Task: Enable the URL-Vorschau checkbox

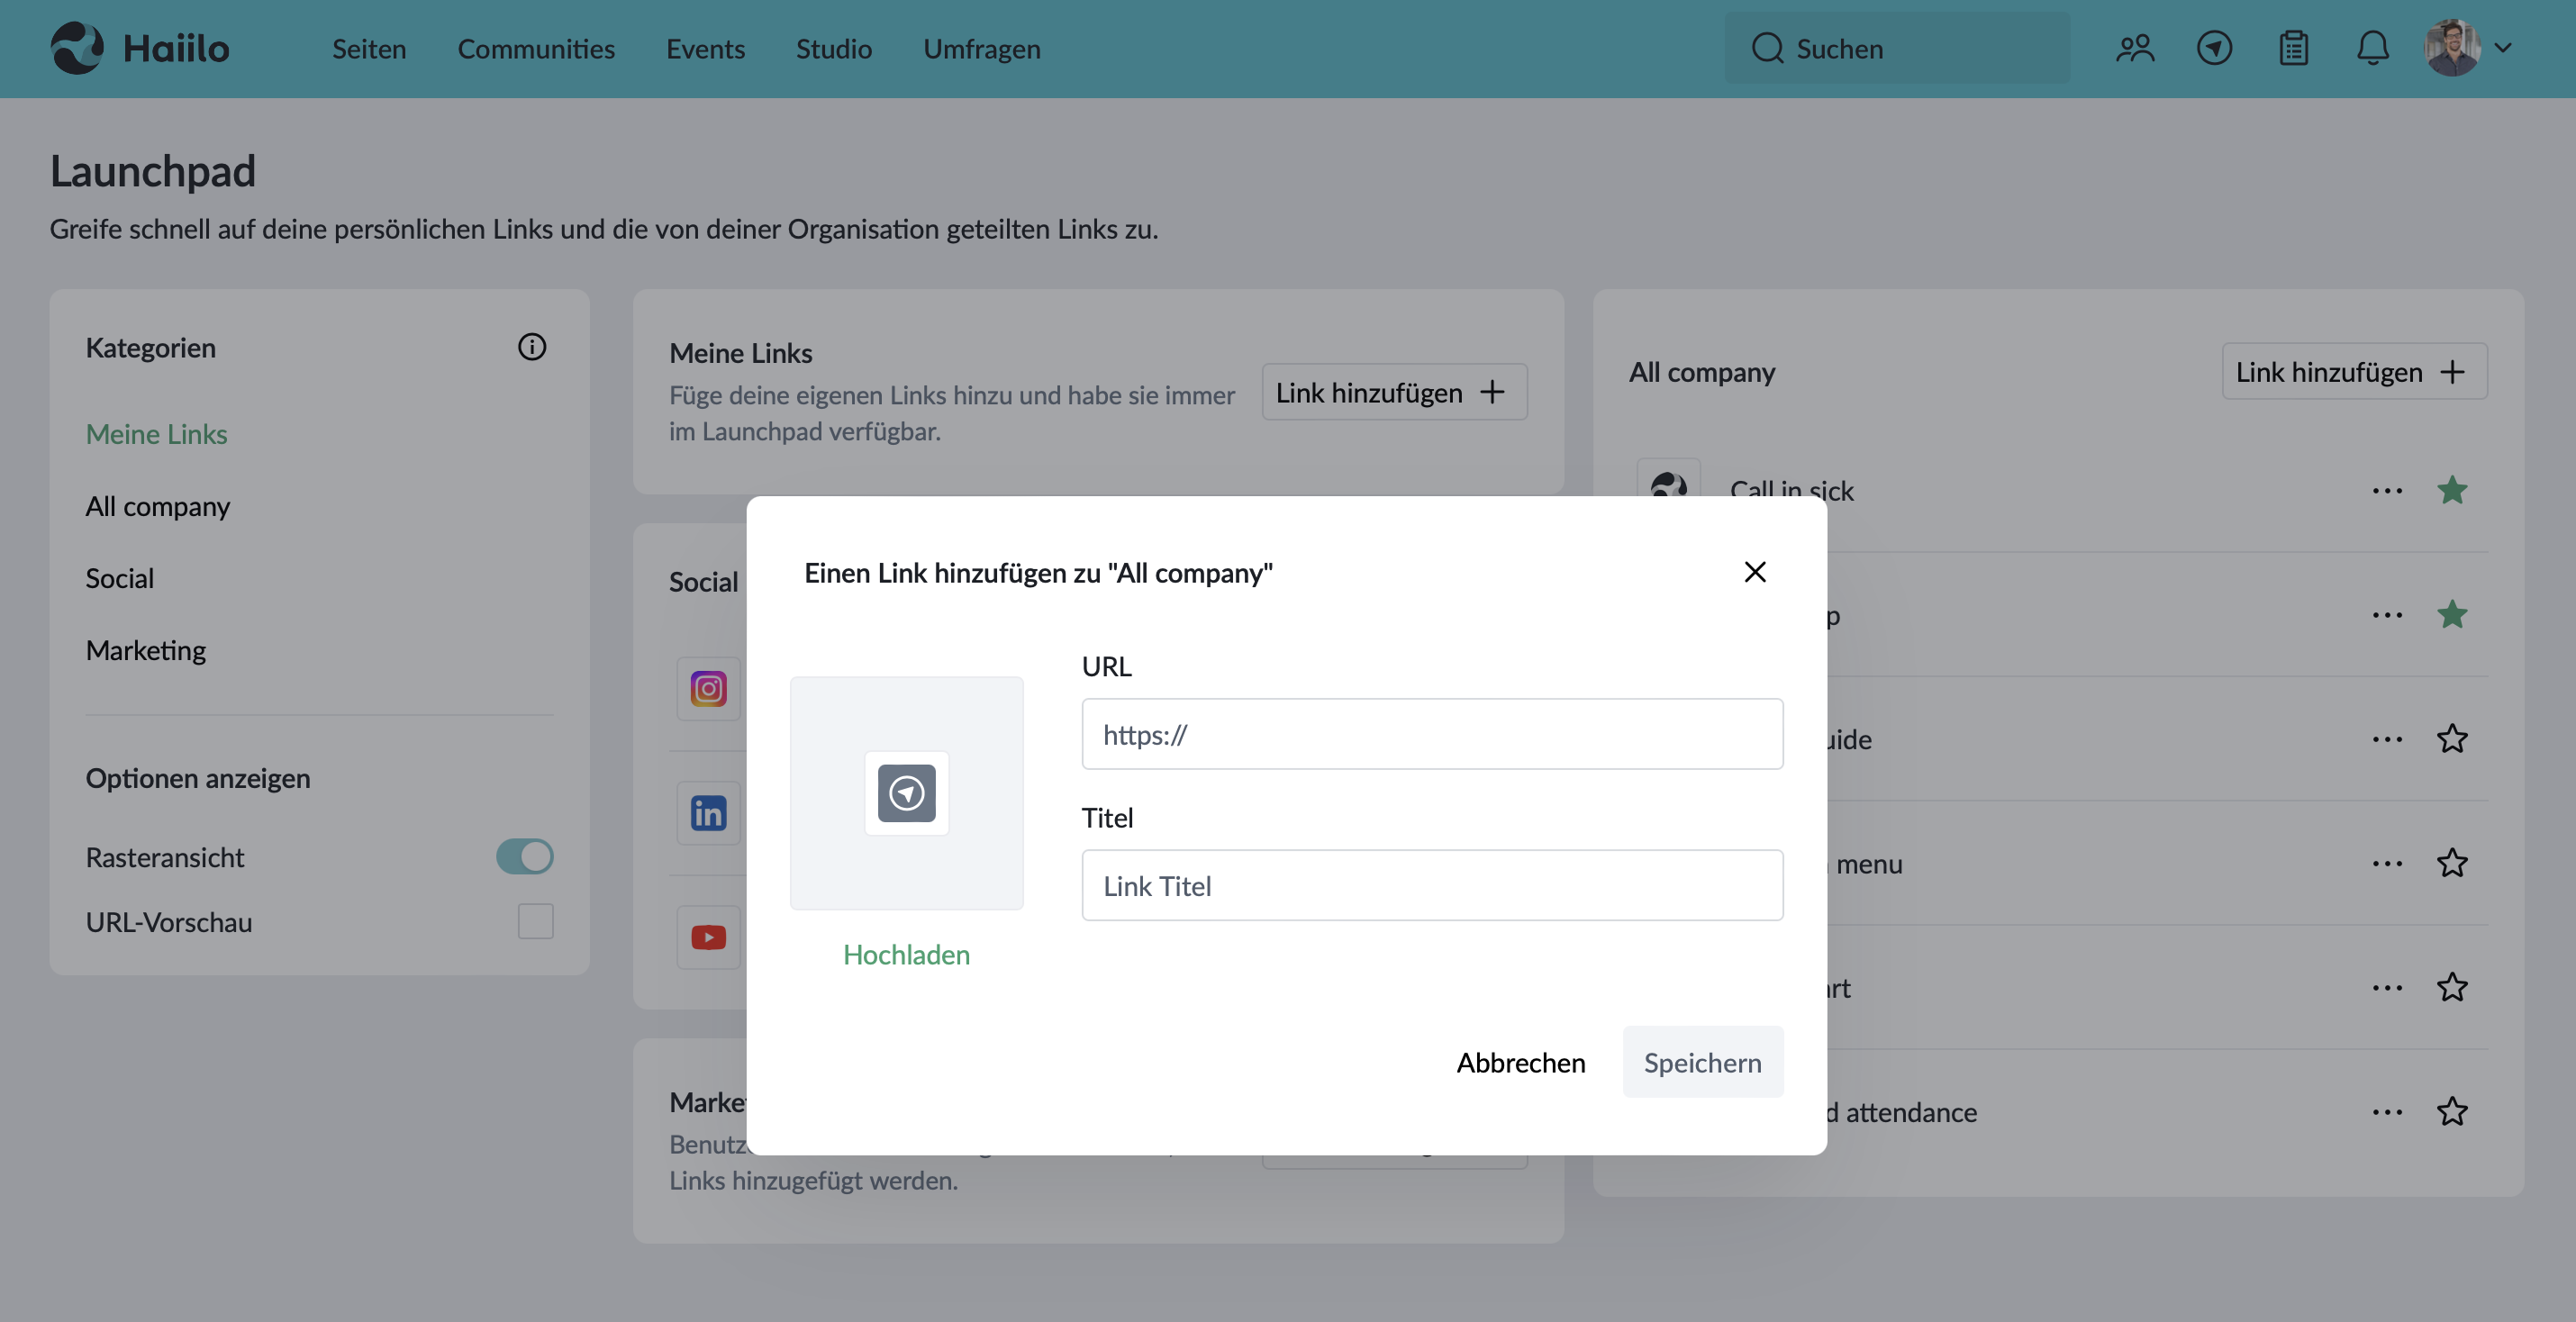Action: (x=536, y=922)
